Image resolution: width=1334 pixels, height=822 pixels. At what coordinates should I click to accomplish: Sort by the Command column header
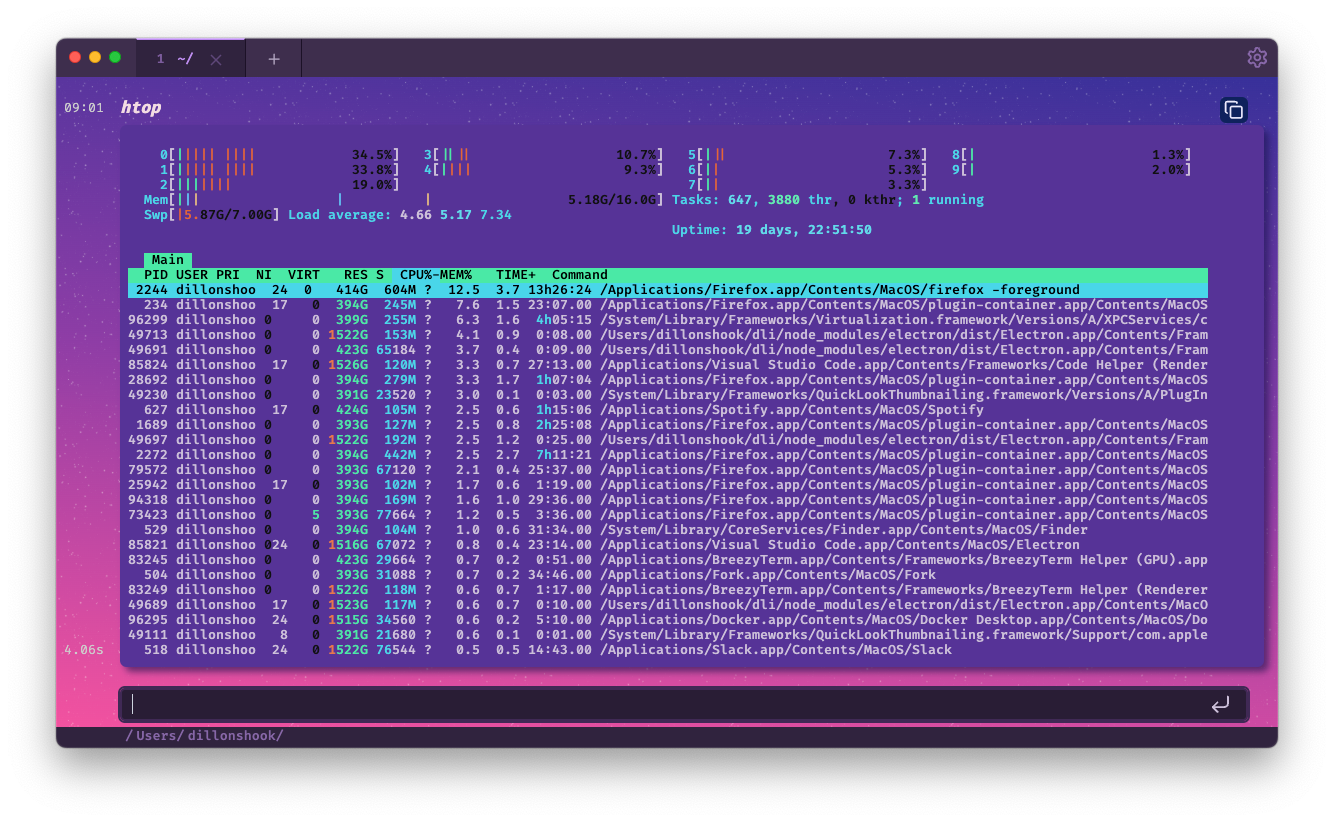[581, 274]
